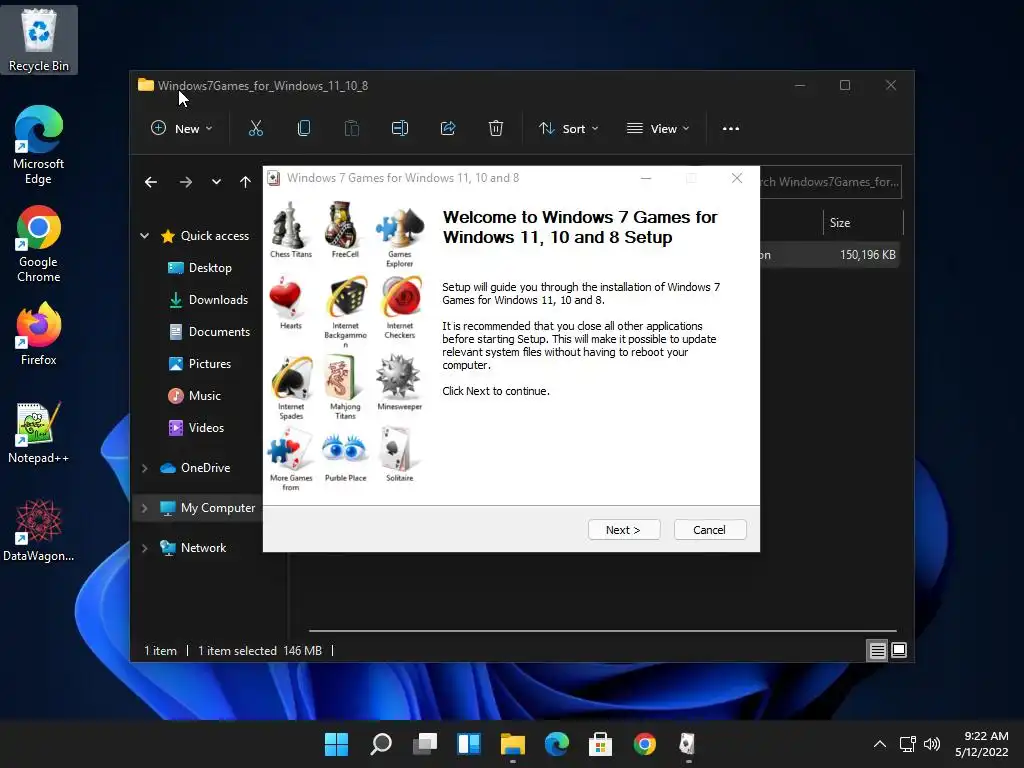Expand the OneDrive tree node

click(x=144, y=468)
